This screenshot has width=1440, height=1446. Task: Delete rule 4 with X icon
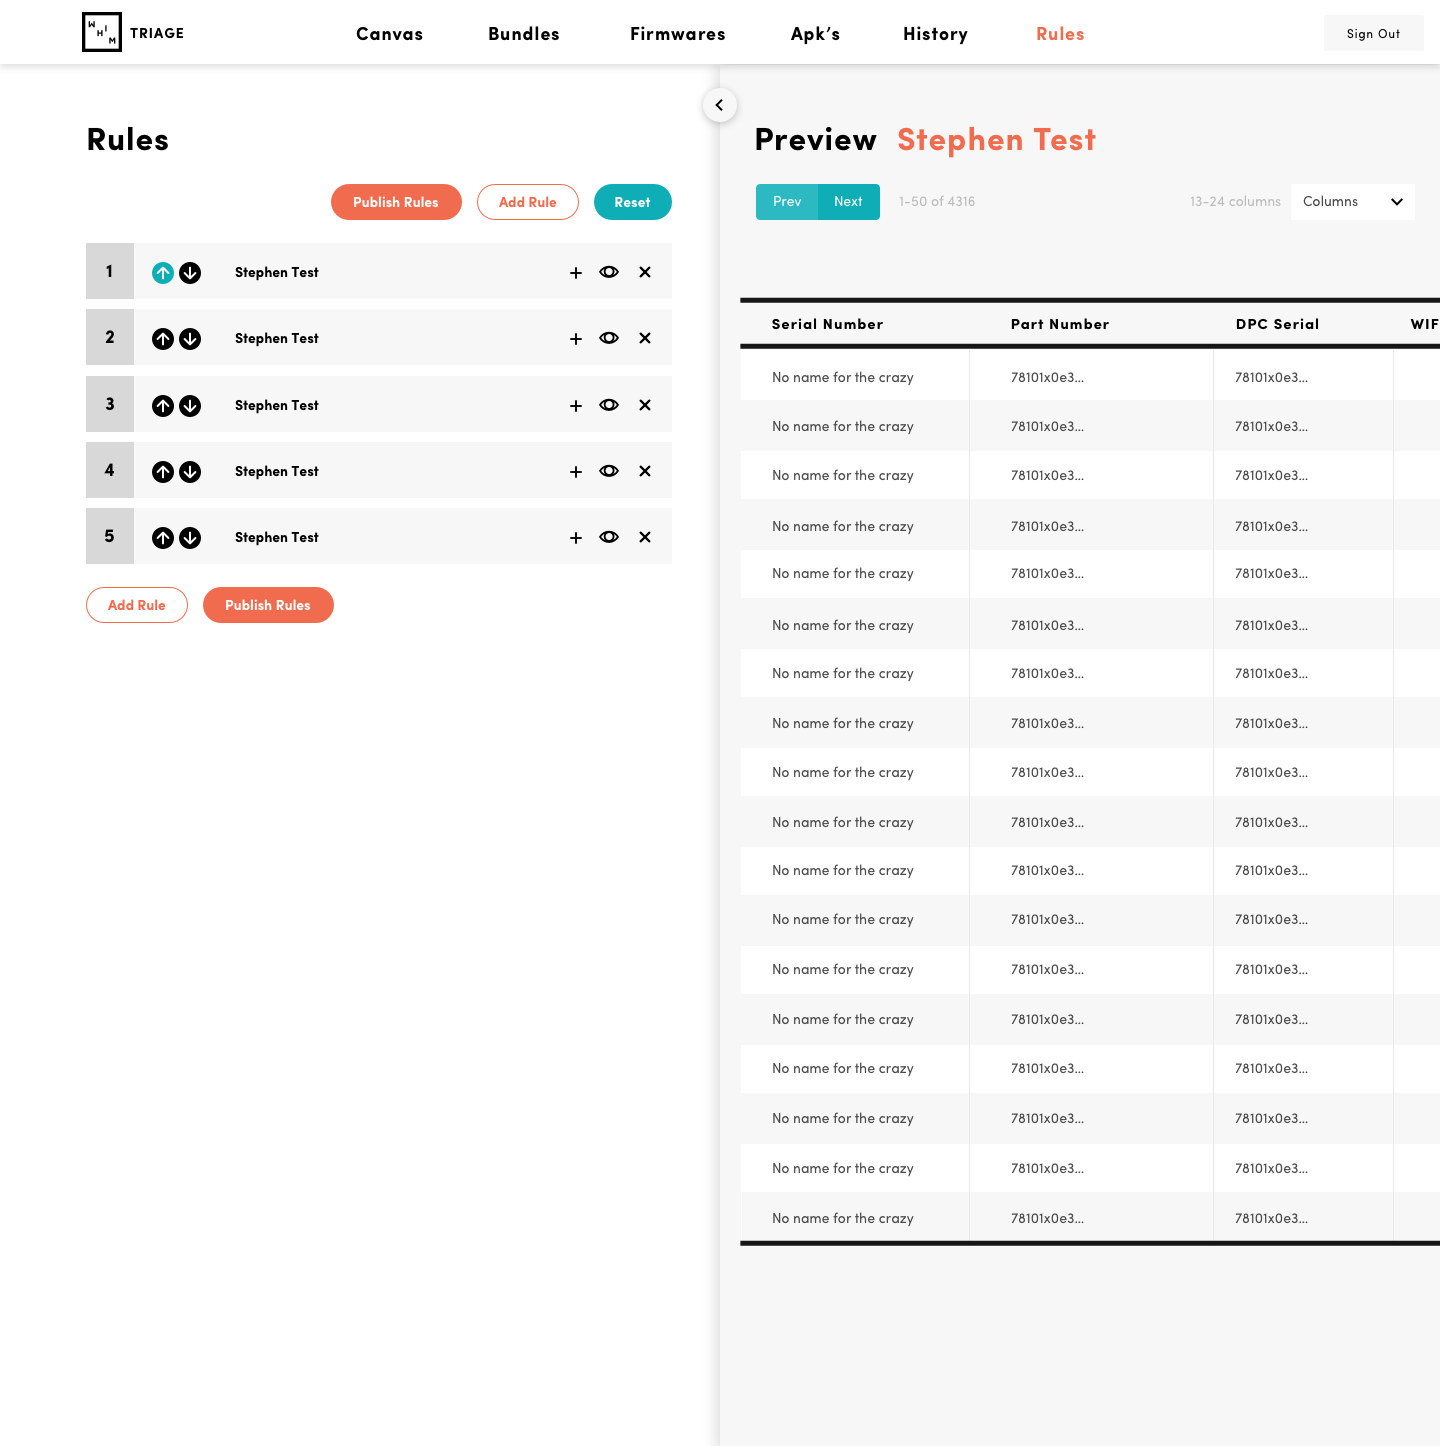point(645,471)
